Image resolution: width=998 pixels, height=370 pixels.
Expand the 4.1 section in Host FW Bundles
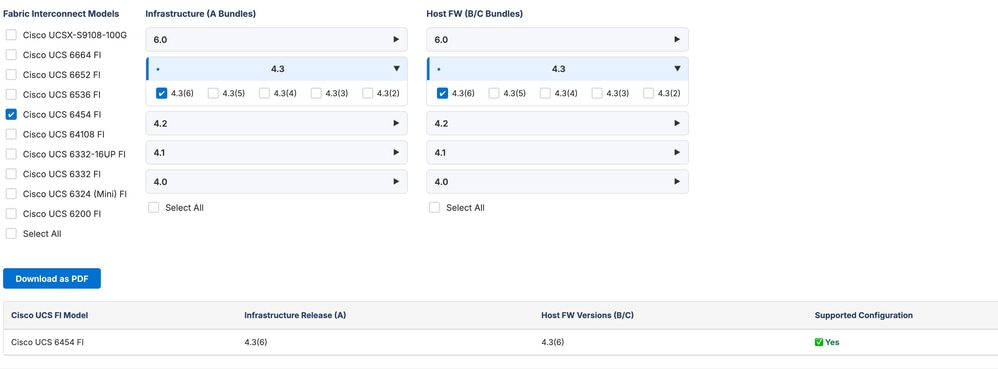(558, 153)
